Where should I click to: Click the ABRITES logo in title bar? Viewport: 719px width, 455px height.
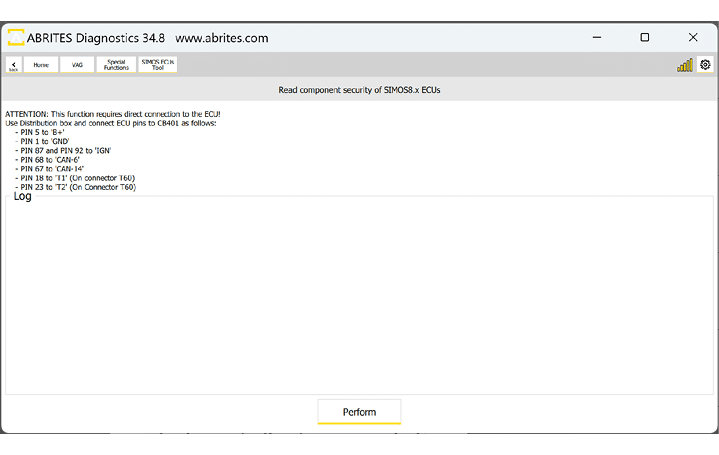pos(16,38)
